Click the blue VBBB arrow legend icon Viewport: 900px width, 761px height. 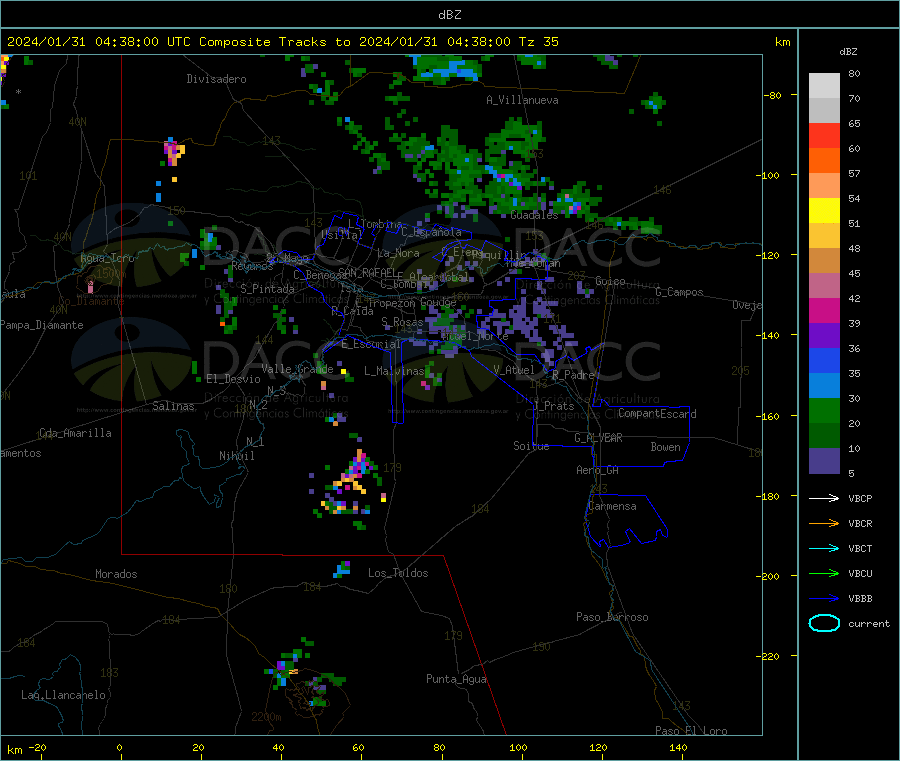(x=824, y=599)
